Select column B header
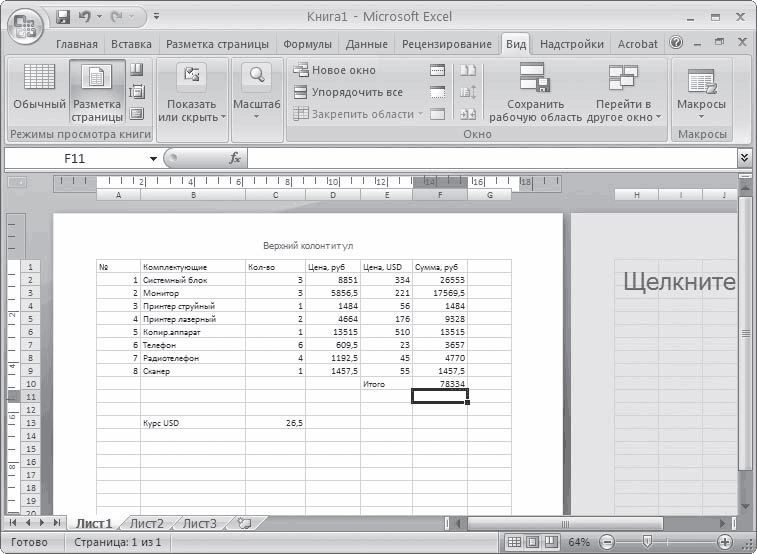Viewport: 757px width, 554px height. coord(193,195)
